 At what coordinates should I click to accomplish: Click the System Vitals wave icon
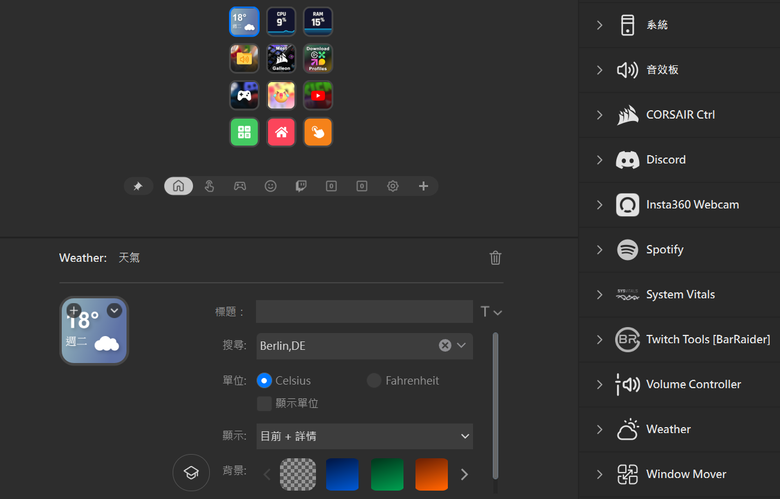point(628,295)
